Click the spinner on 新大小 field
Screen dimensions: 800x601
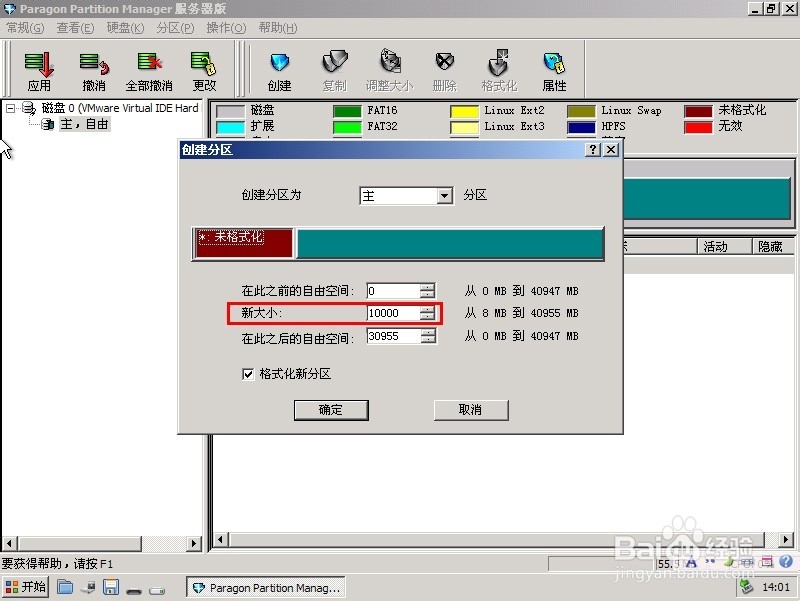click(x=428, y=313)
